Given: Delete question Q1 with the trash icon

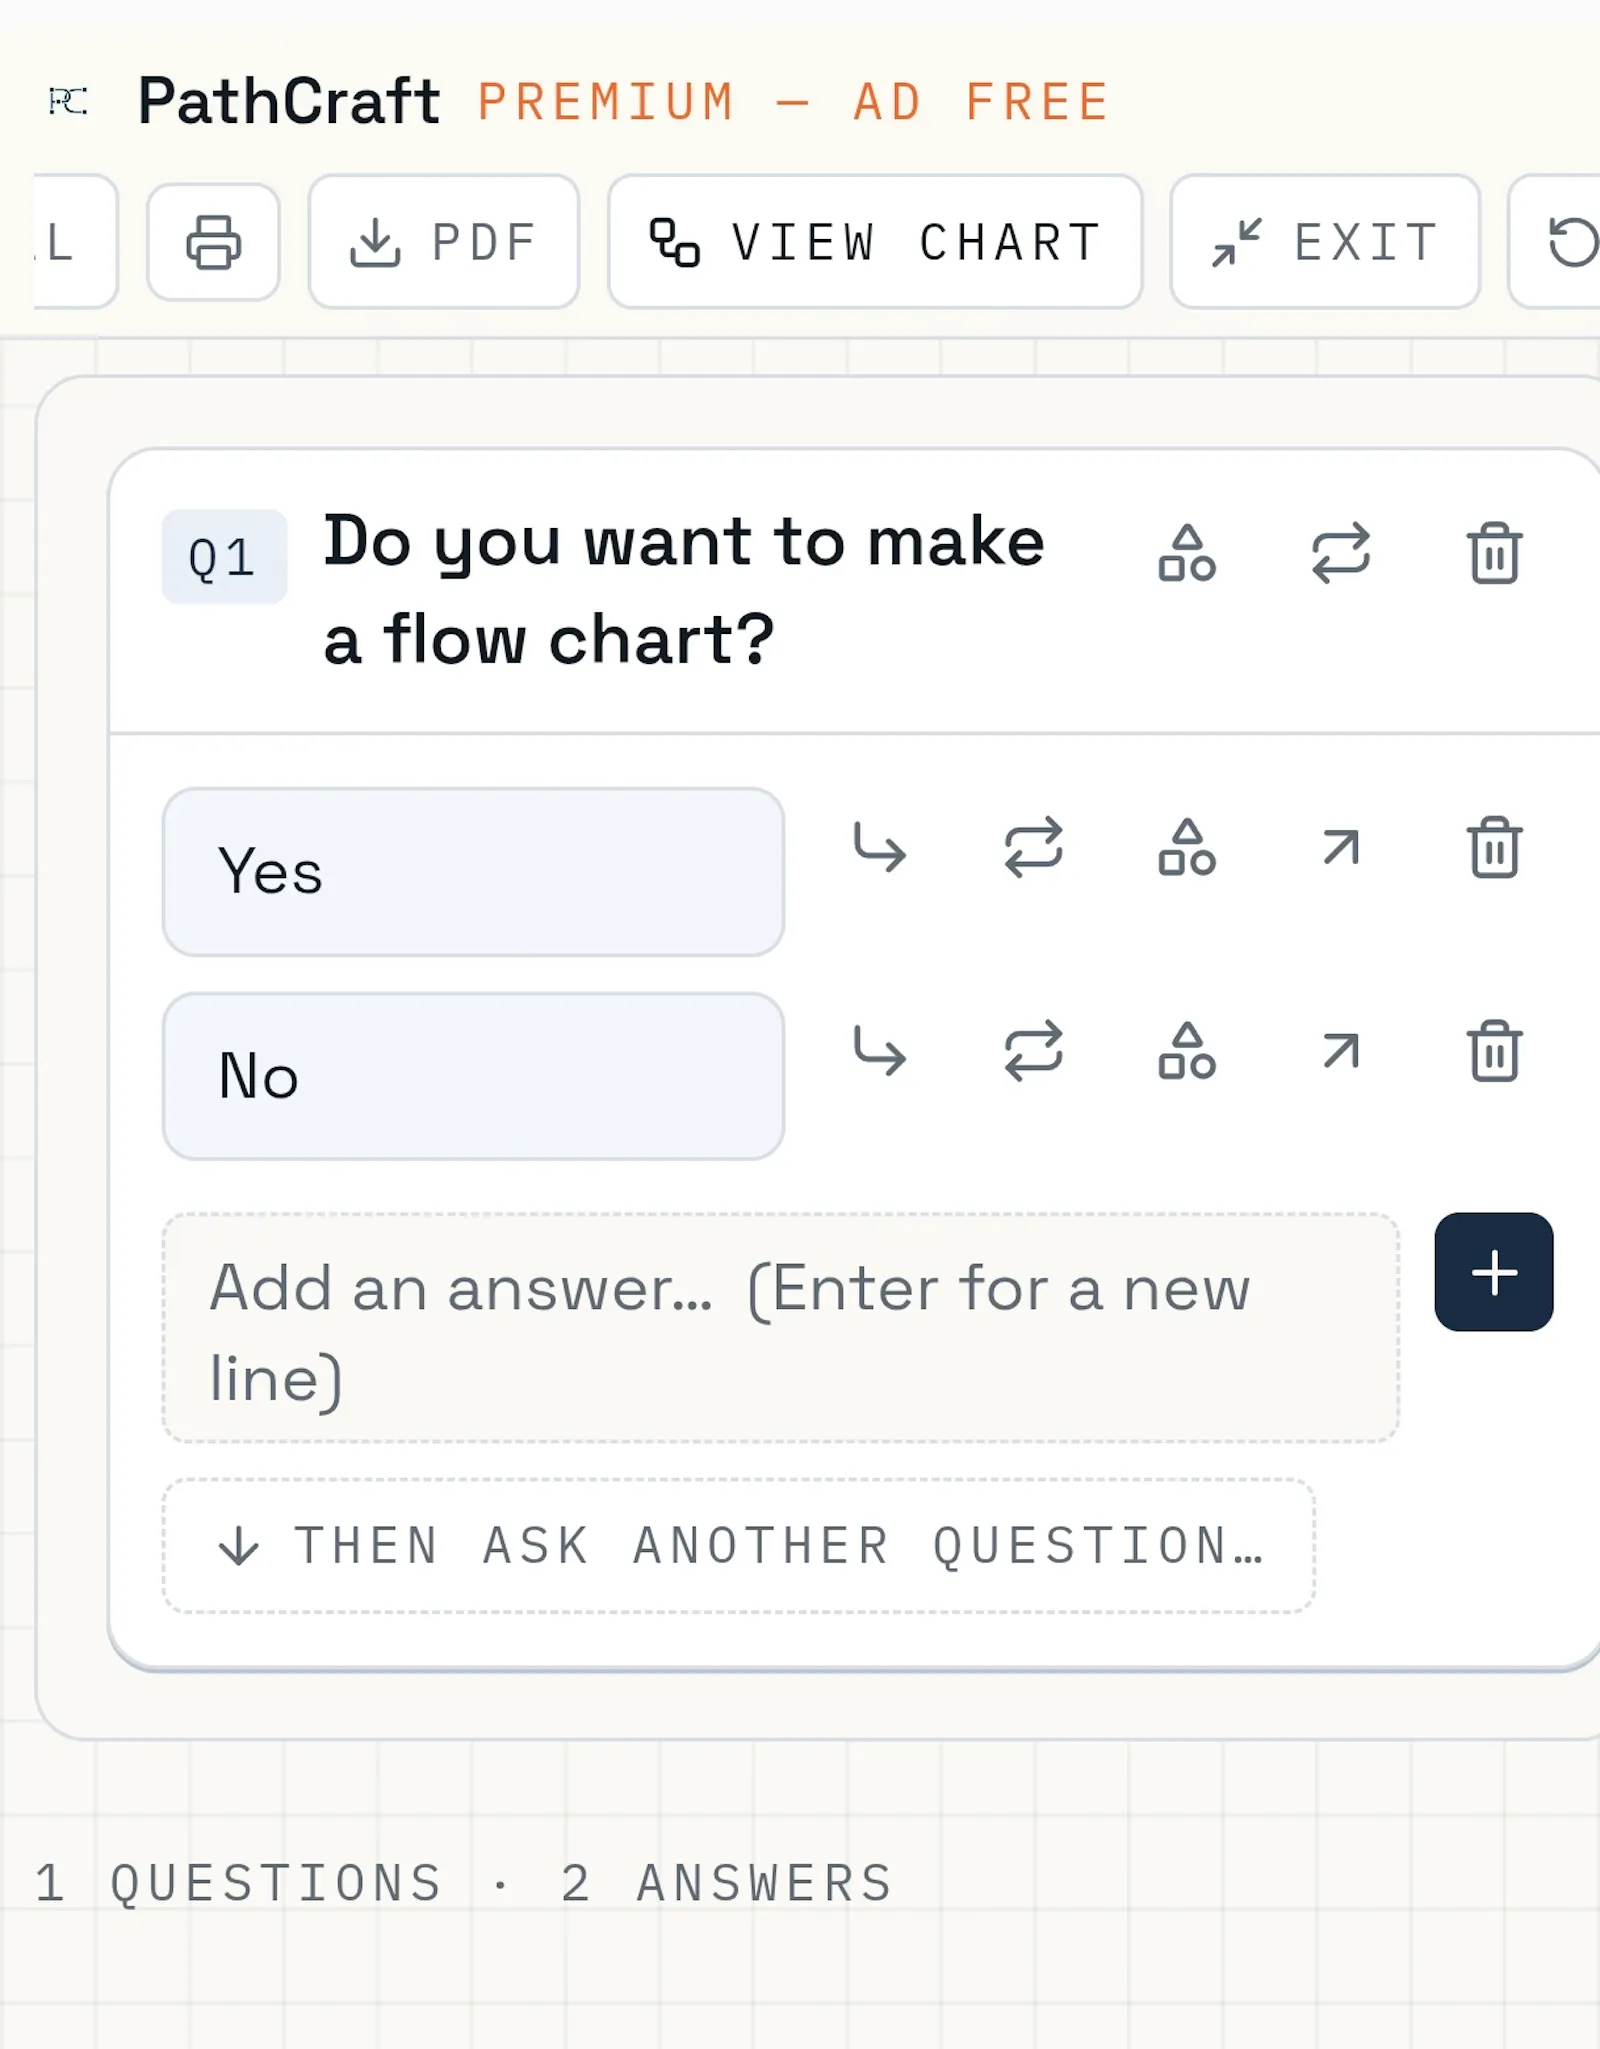Looking at the screenshot, I should 1494,553.
